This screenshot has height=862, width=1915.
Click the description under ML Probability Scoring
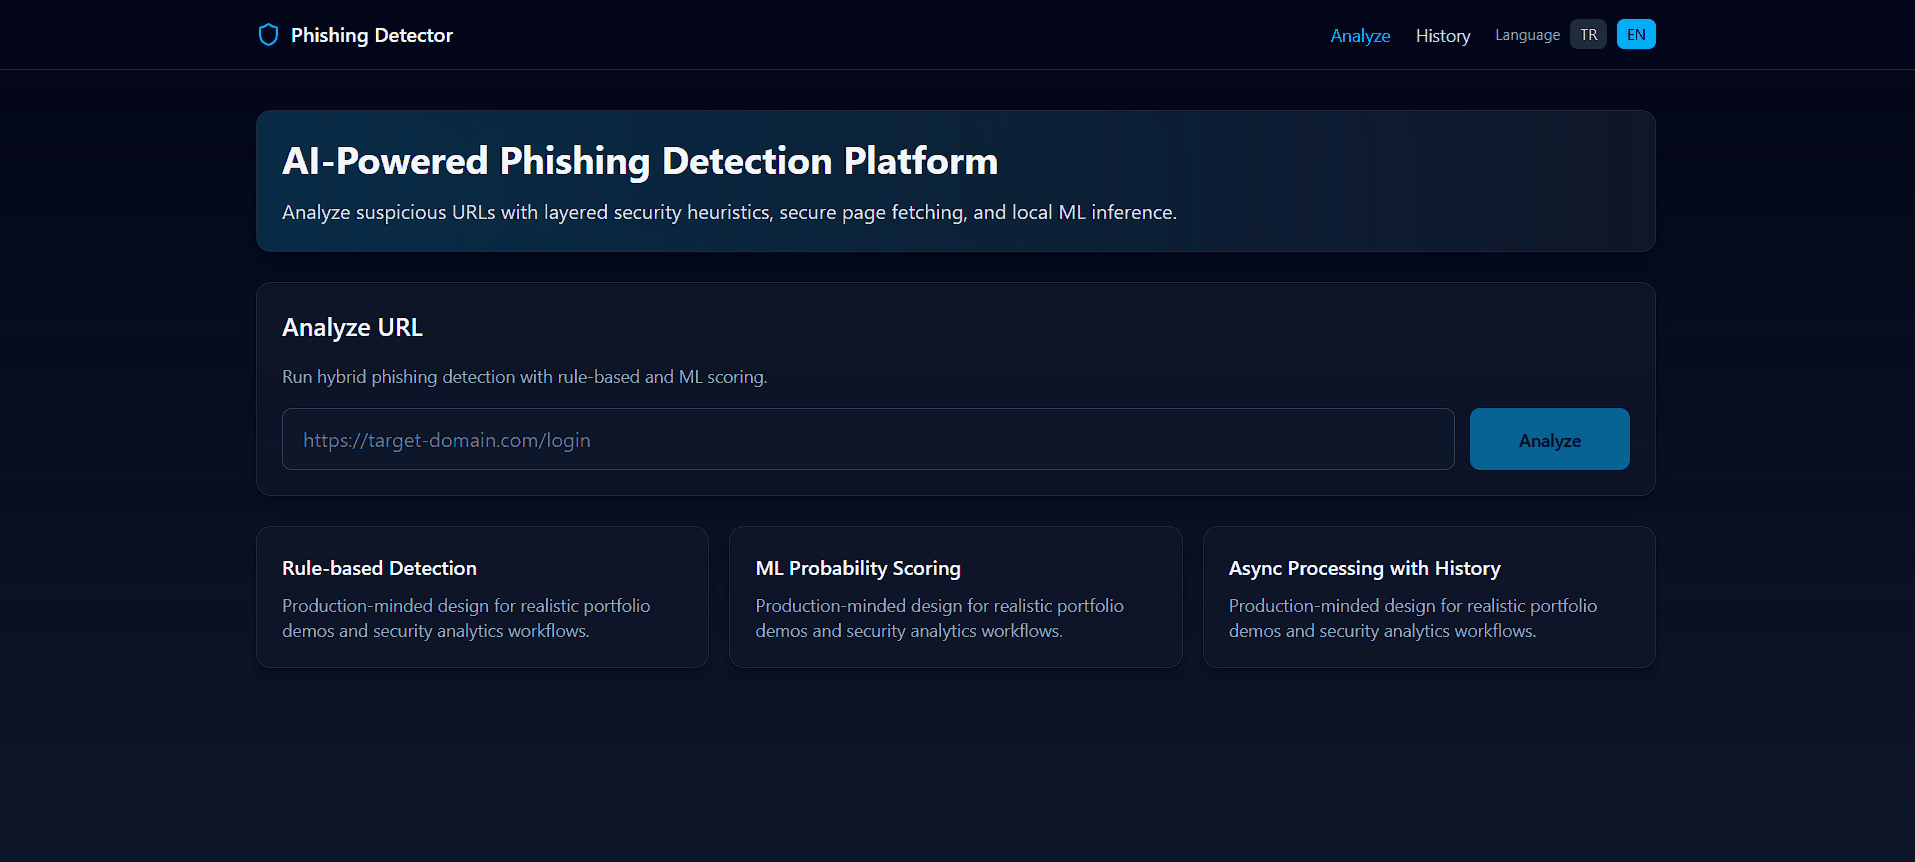click(939, 618)
